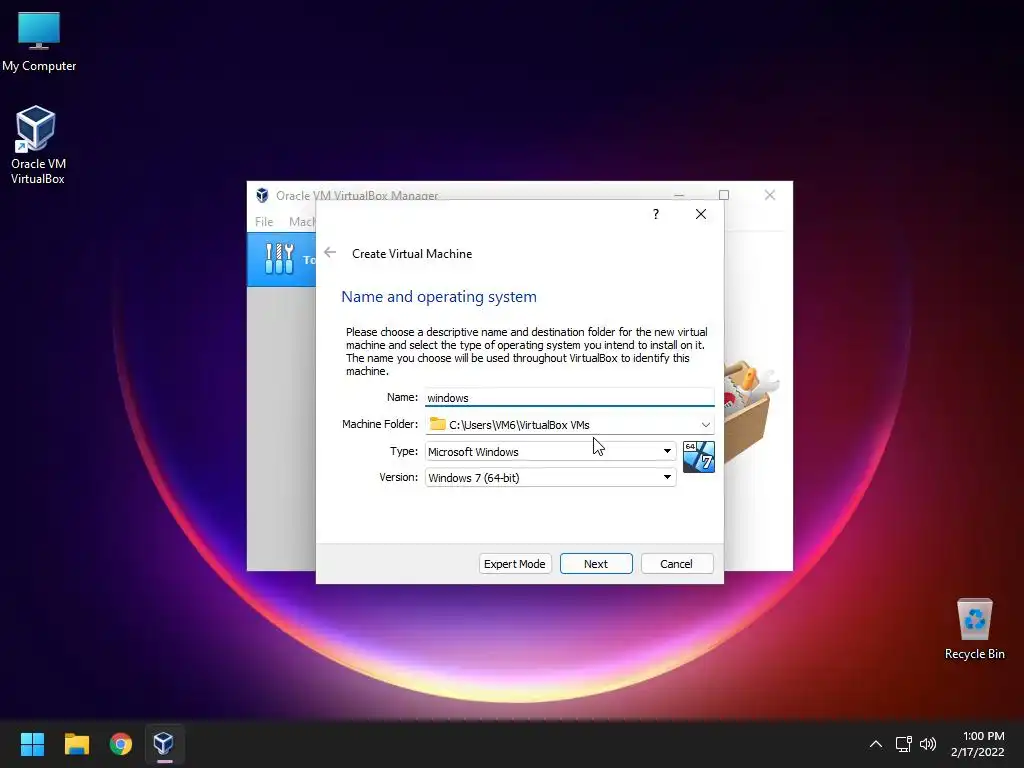
Task: Click the help question mark button
Action: (x=656, y=214)
